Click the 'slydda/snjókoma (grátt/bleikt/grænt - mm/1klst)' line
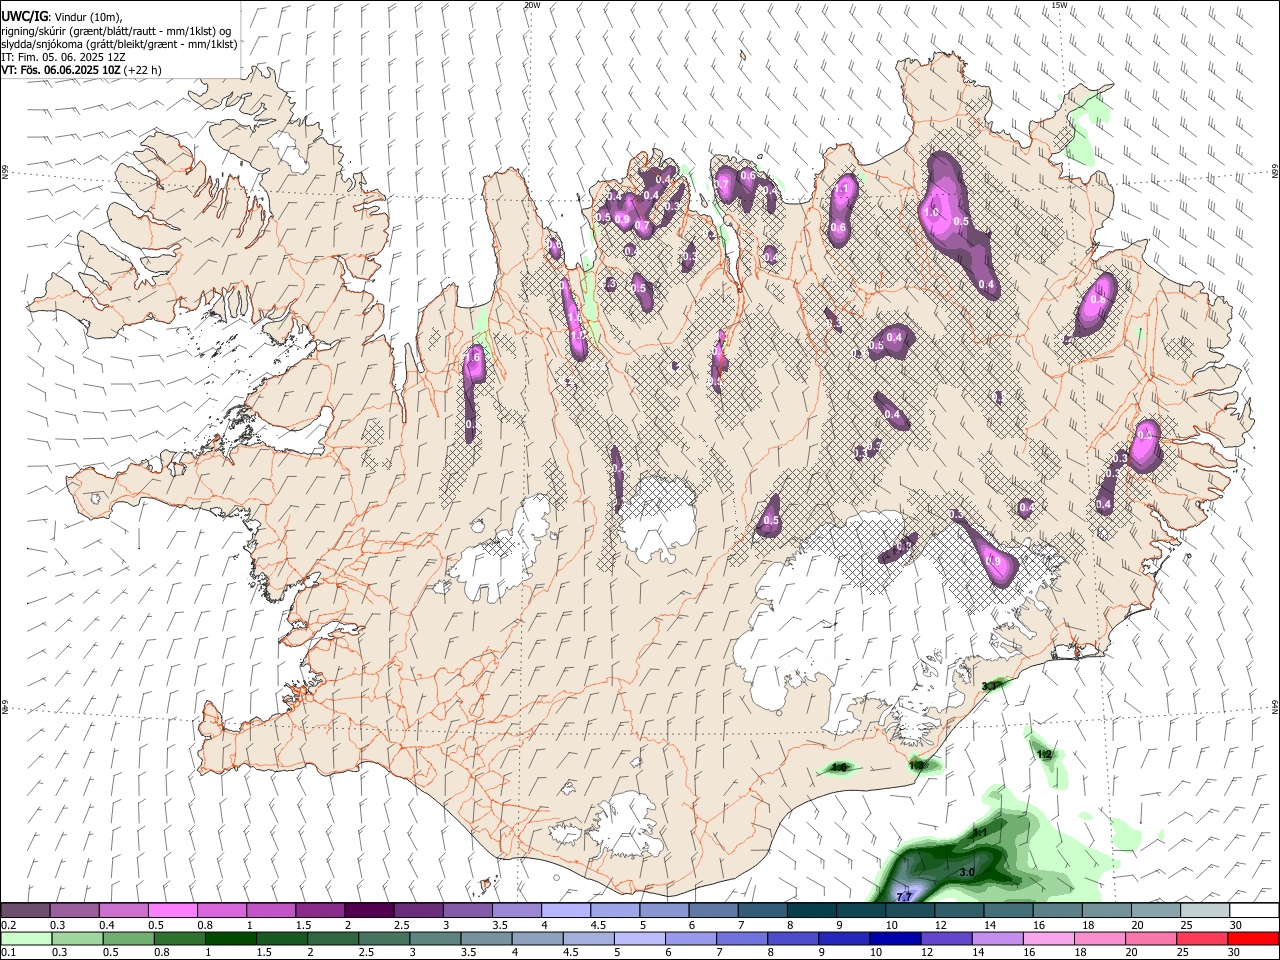The image size is (1280, 960). [119, 44]
